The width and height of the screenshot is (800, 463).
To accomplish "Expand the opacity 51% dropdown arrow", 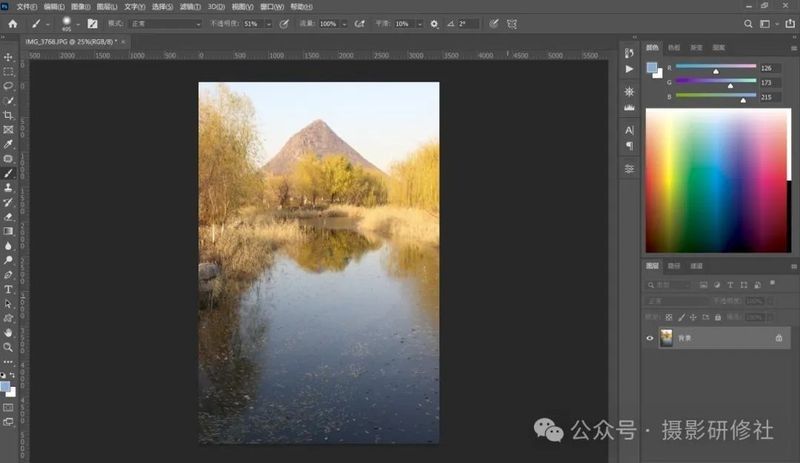I will [x=268, y=24].
